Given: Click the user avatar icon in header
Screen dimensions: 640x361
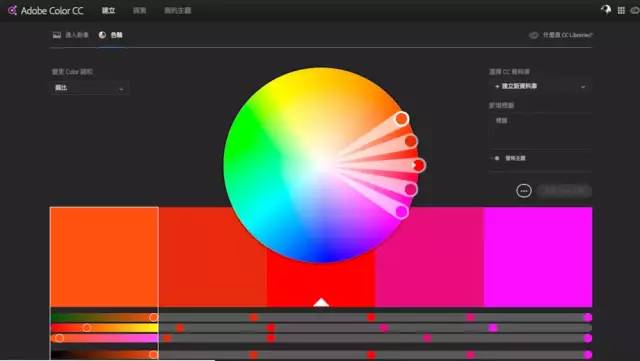Looking at the screenshot, I should tap(606, 9).
